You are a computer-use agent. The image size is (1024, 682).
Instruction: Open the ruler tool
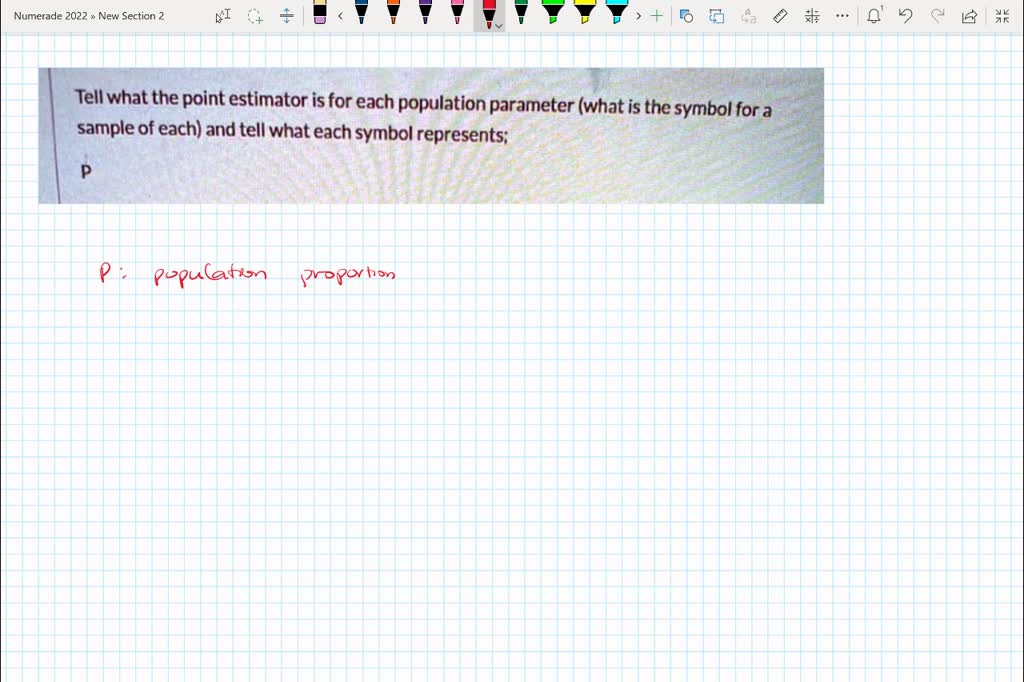click(781, 16)
